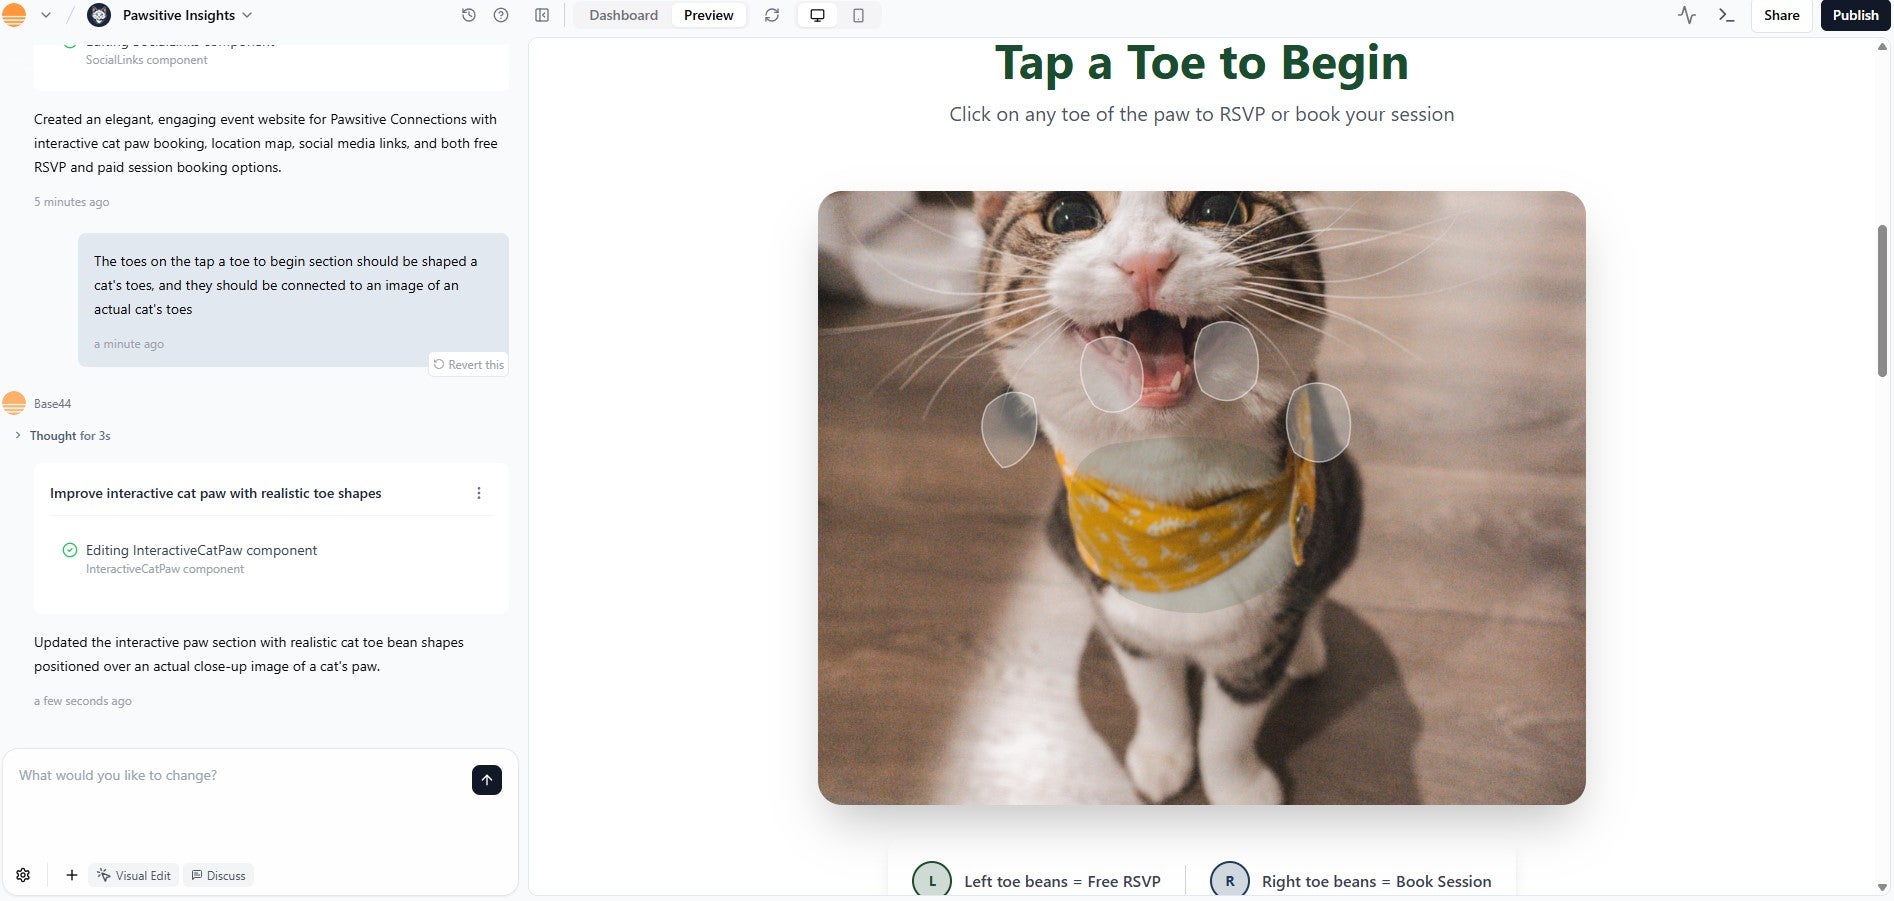
Task: Click the plus attachment icon
Action: click(71, 875)
